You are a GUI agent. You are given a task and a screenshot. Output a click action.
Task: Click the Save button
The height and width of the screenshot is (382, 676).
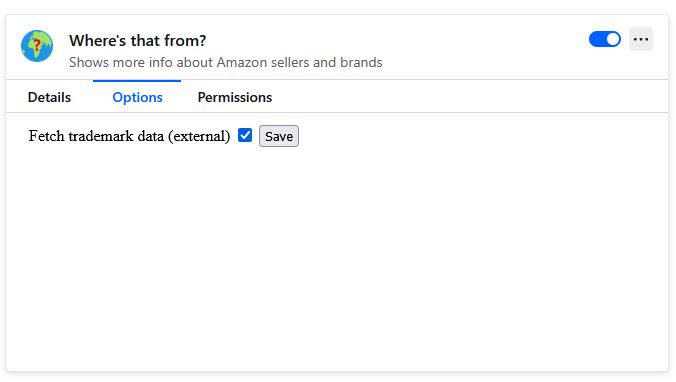click(x=279, y=136)
